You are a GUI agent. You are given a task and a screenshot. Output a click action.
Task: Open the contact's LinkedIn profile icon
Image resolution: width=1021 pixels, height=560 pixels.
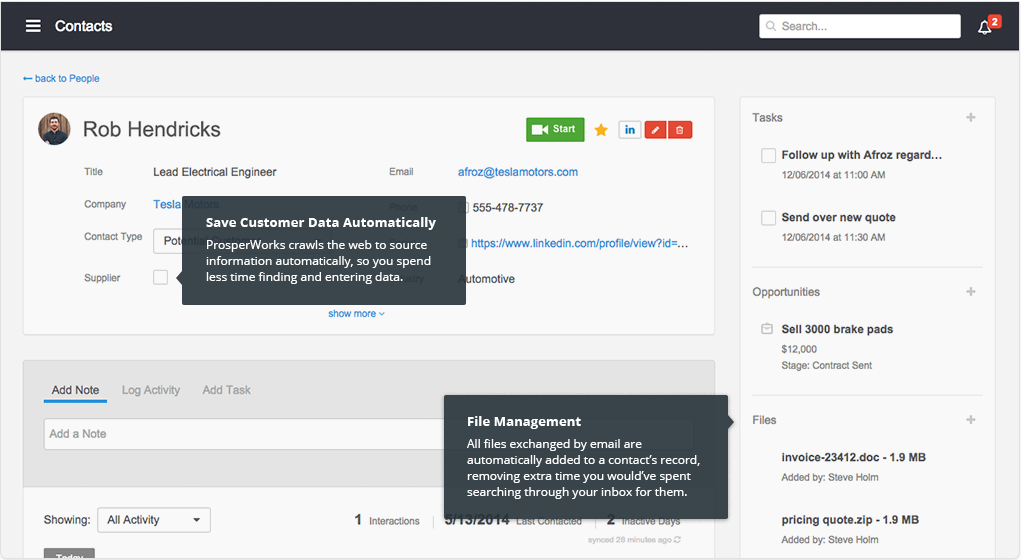pos(630,130)
